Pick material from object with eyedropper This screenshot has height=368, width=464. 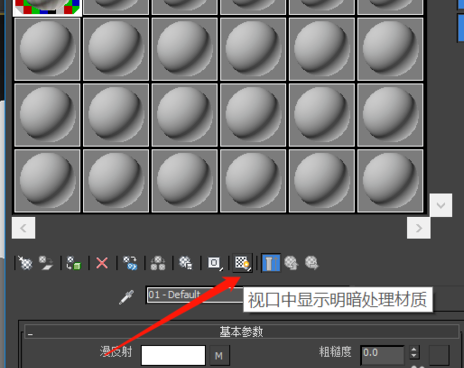pyautogui.click(x=127, y=297)
